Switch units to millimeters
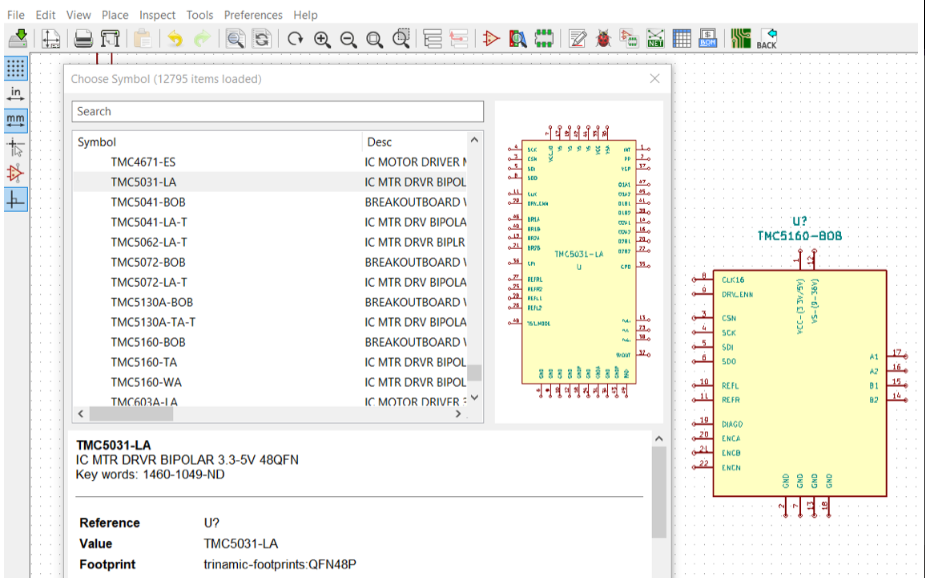This screenshot has height=578, width=925. (15, 120)
